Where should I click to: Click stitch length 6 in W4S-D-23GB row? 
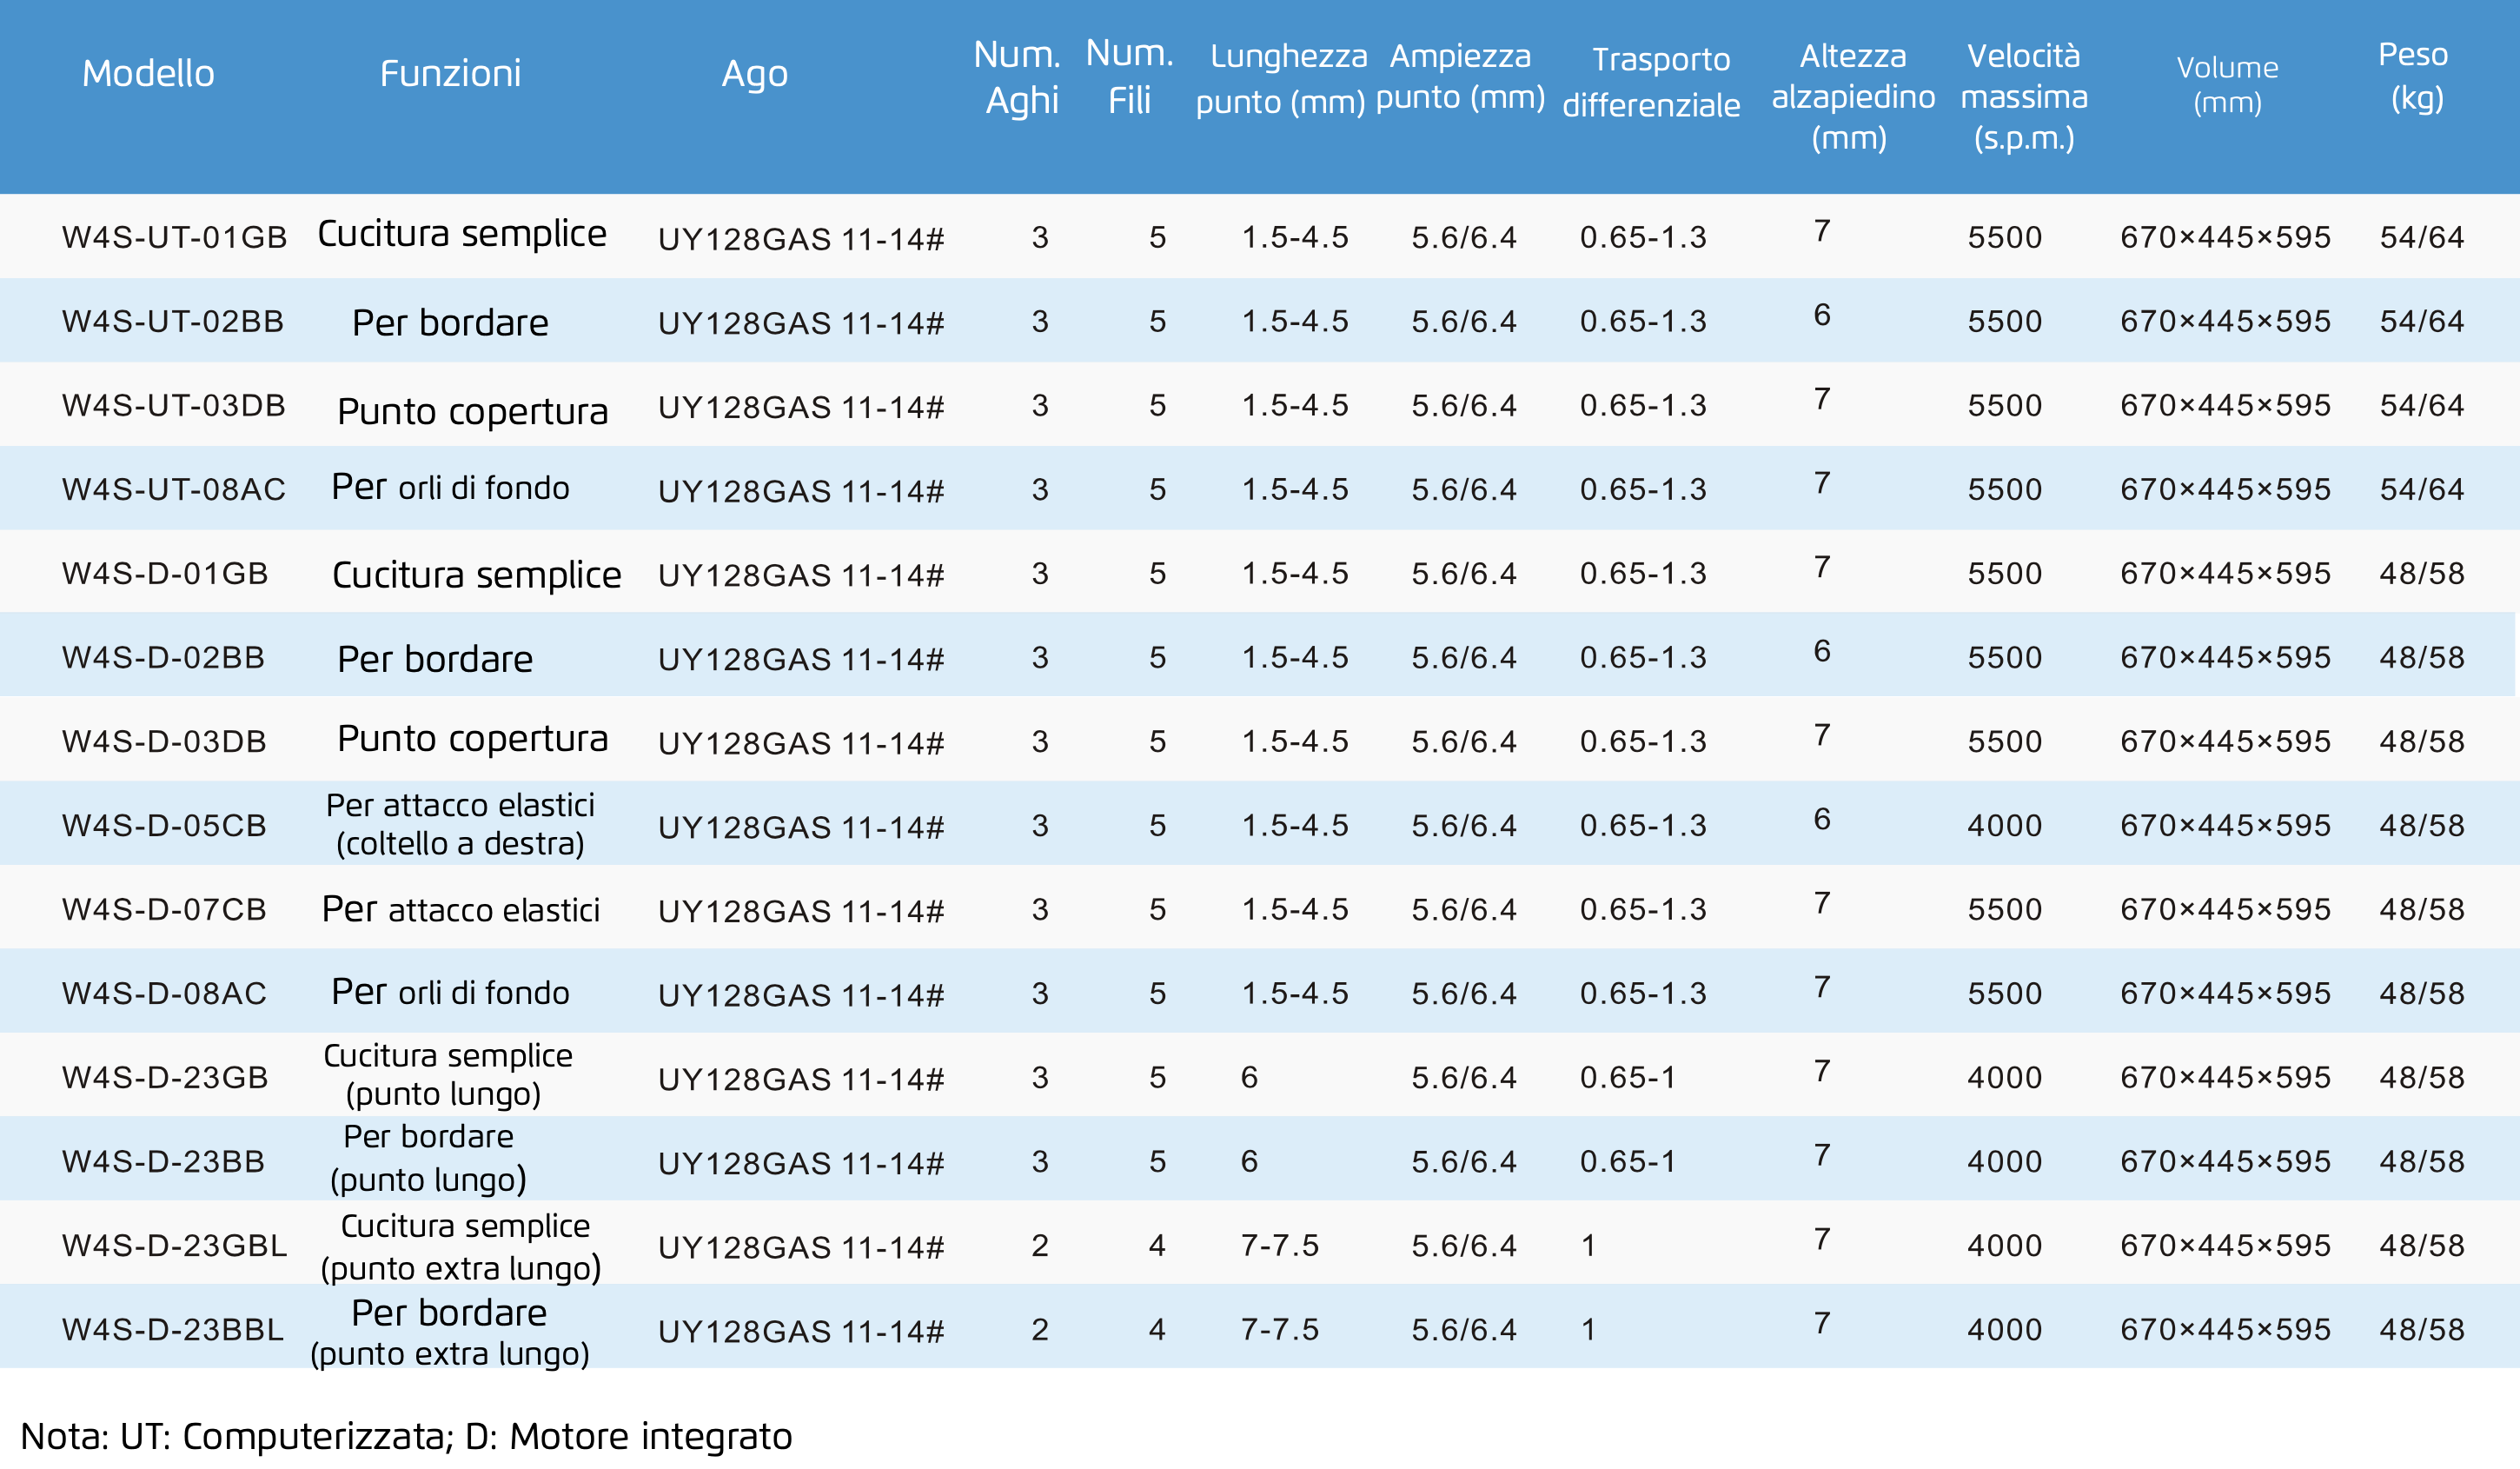coord(1249,1077)
